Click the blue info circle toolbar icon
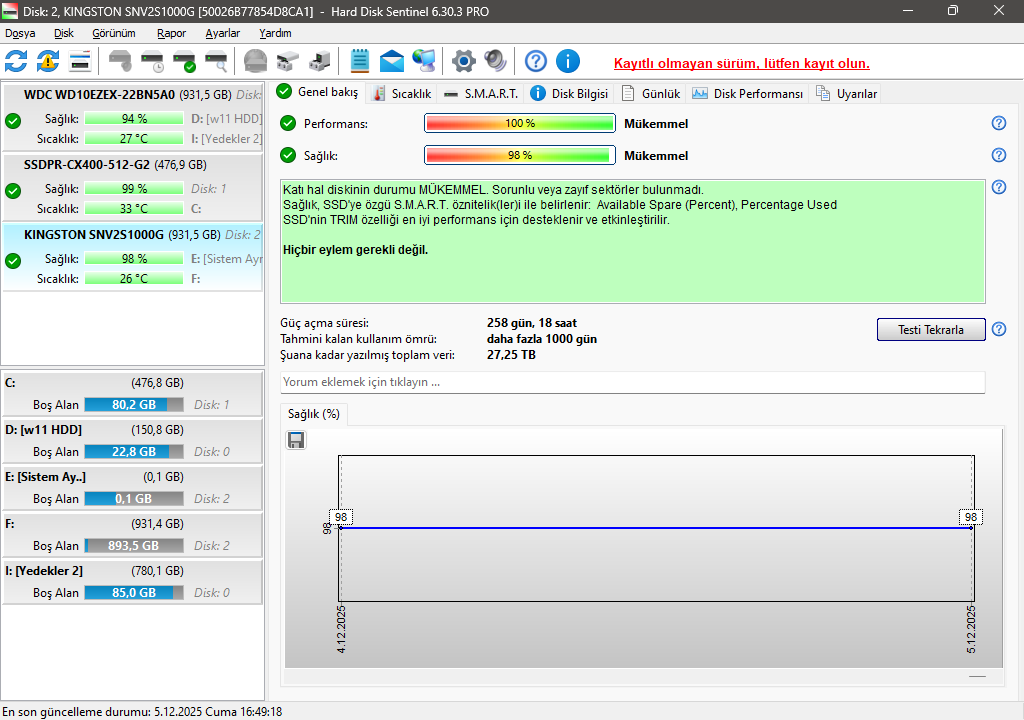 pos(568,61)
